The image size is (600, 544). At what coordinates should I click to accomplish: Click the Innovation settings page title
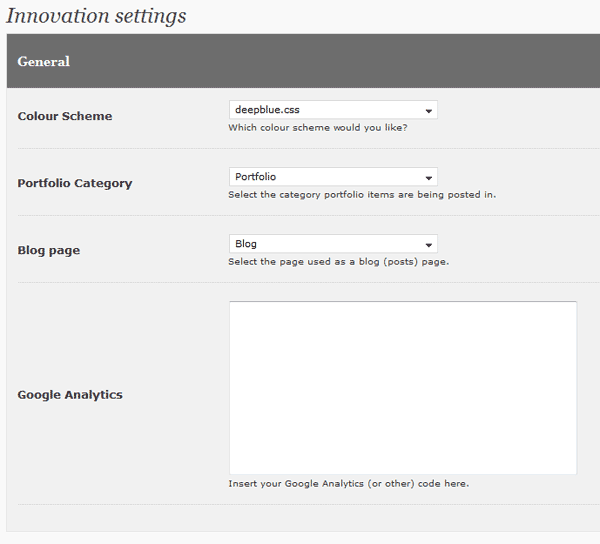coord(96,16)
